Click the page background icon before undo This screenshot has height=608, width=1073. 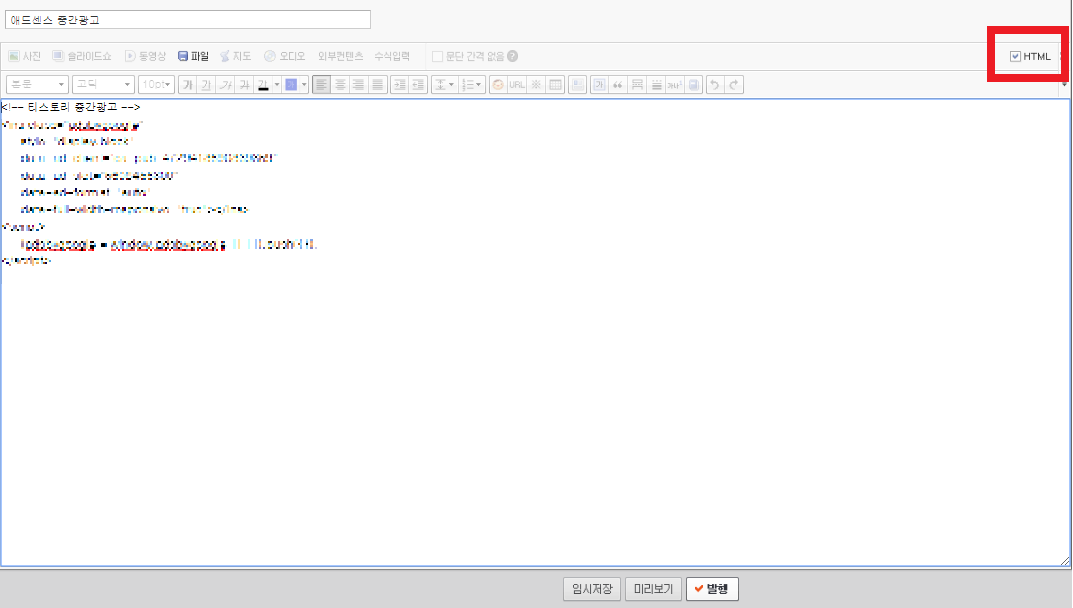(x=694, y=84)
